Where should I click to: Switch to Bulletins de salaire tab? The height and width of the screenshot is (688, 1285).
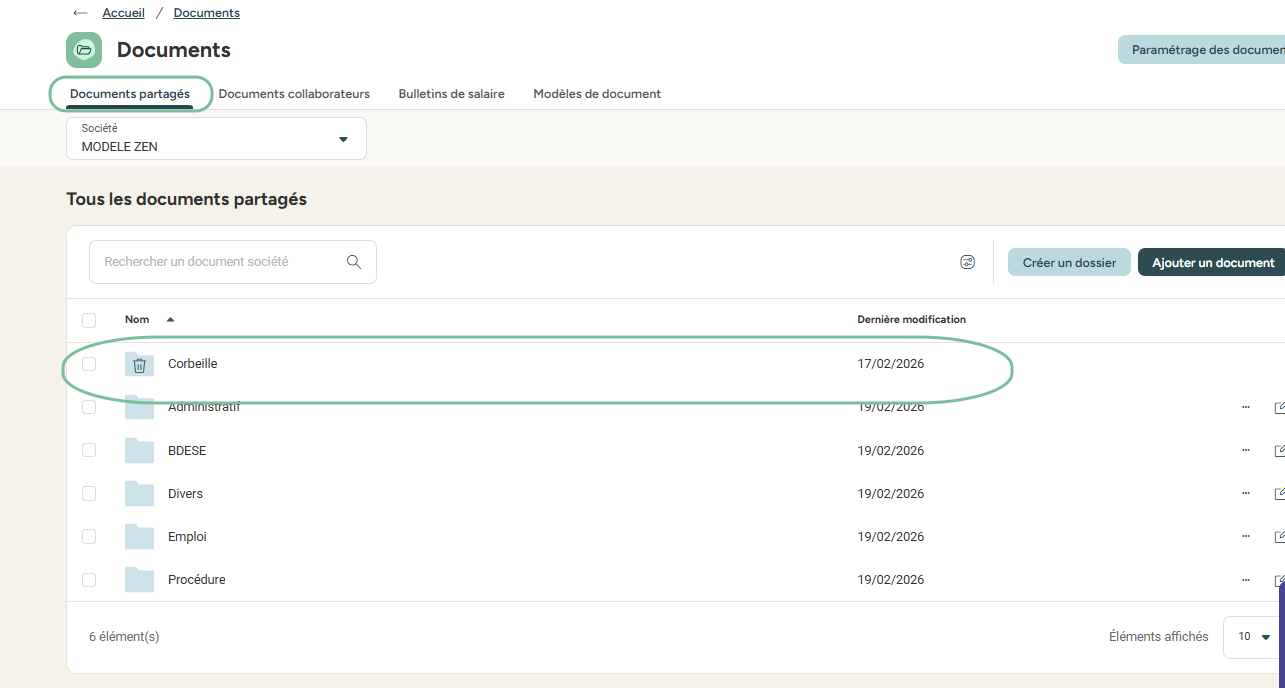point(451,94)
